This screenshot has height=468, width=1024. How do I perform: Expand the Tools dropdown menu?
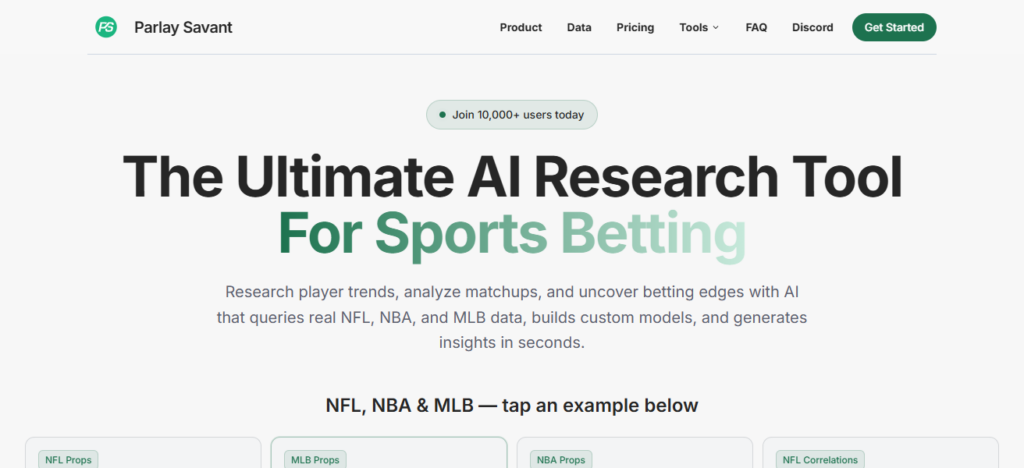click(x=699, y=27)
